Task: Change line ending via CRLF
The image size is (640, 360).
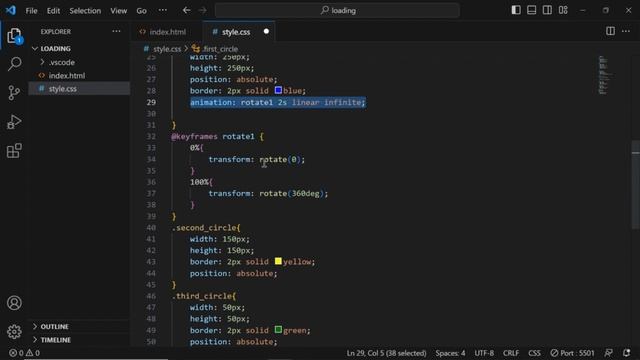Action: coord(511,353)
